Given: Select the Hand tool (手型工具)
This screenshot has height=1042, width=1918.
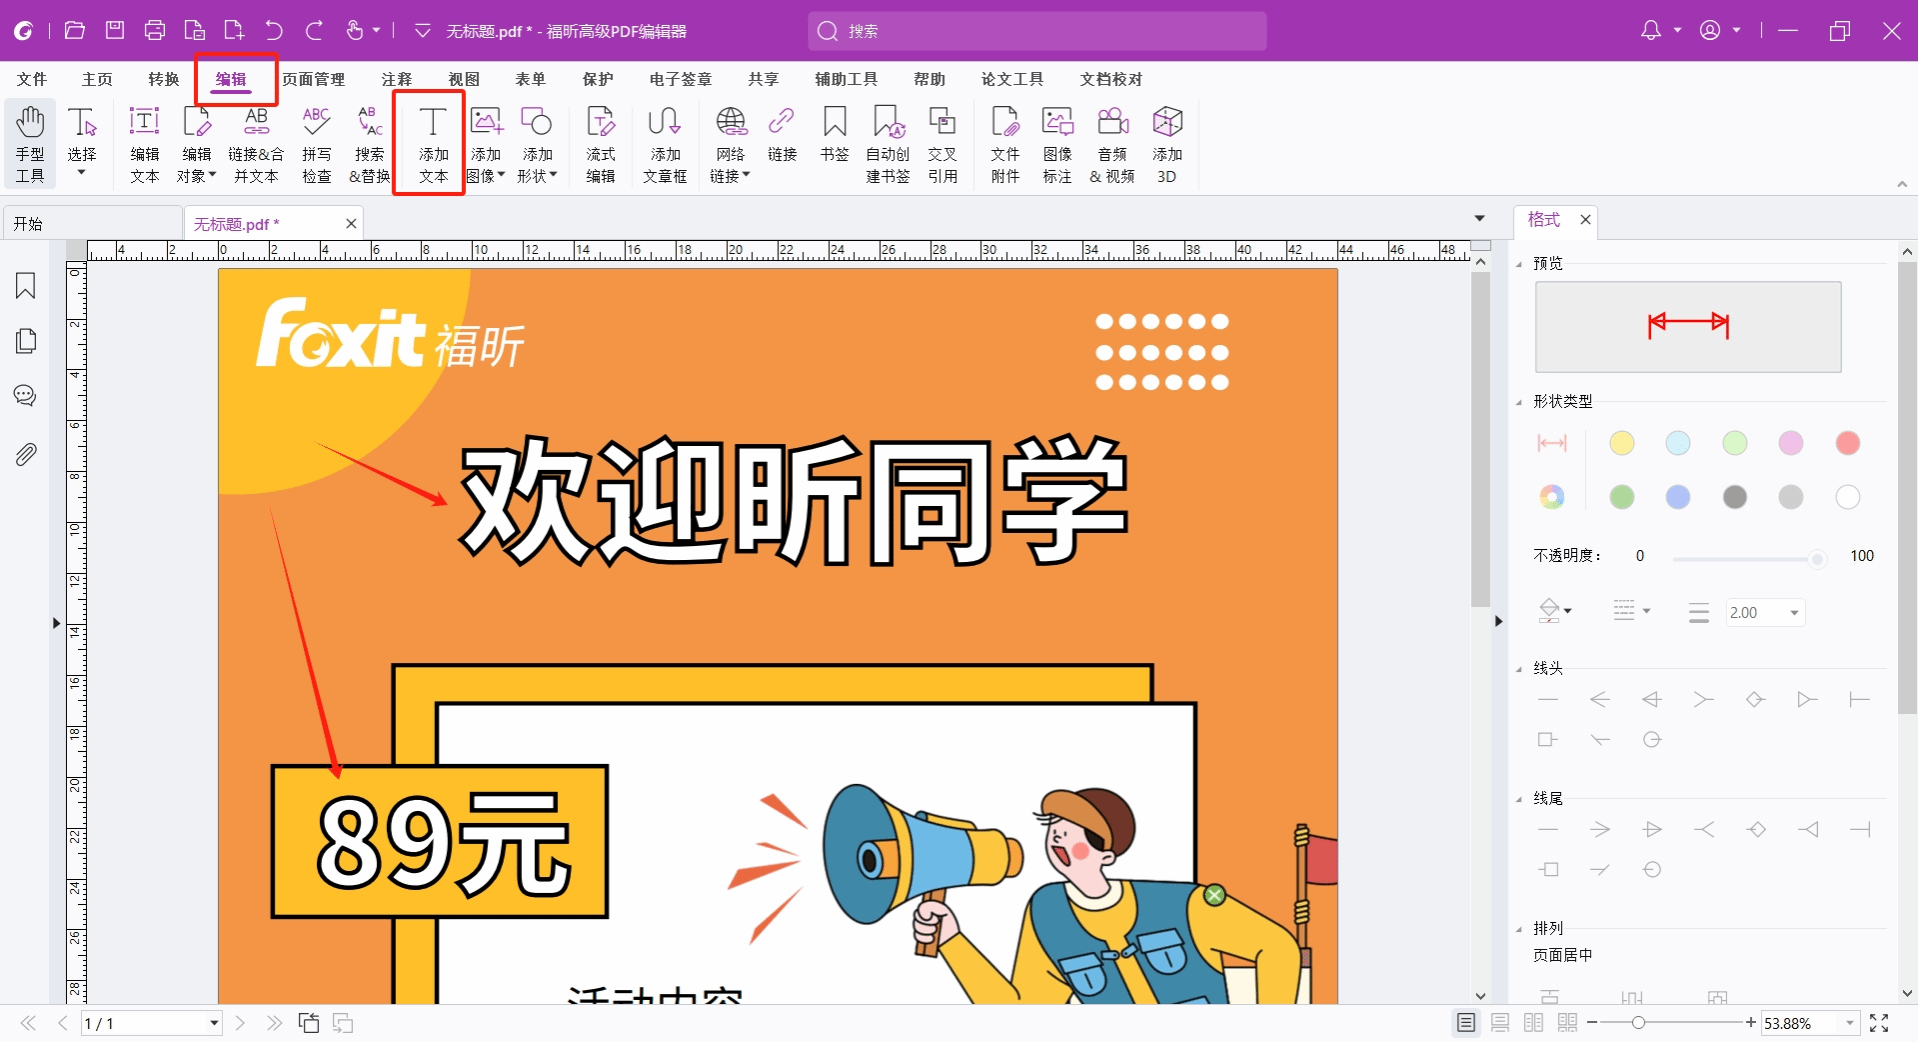Looking at the screenshot, I should pos(30,143).
